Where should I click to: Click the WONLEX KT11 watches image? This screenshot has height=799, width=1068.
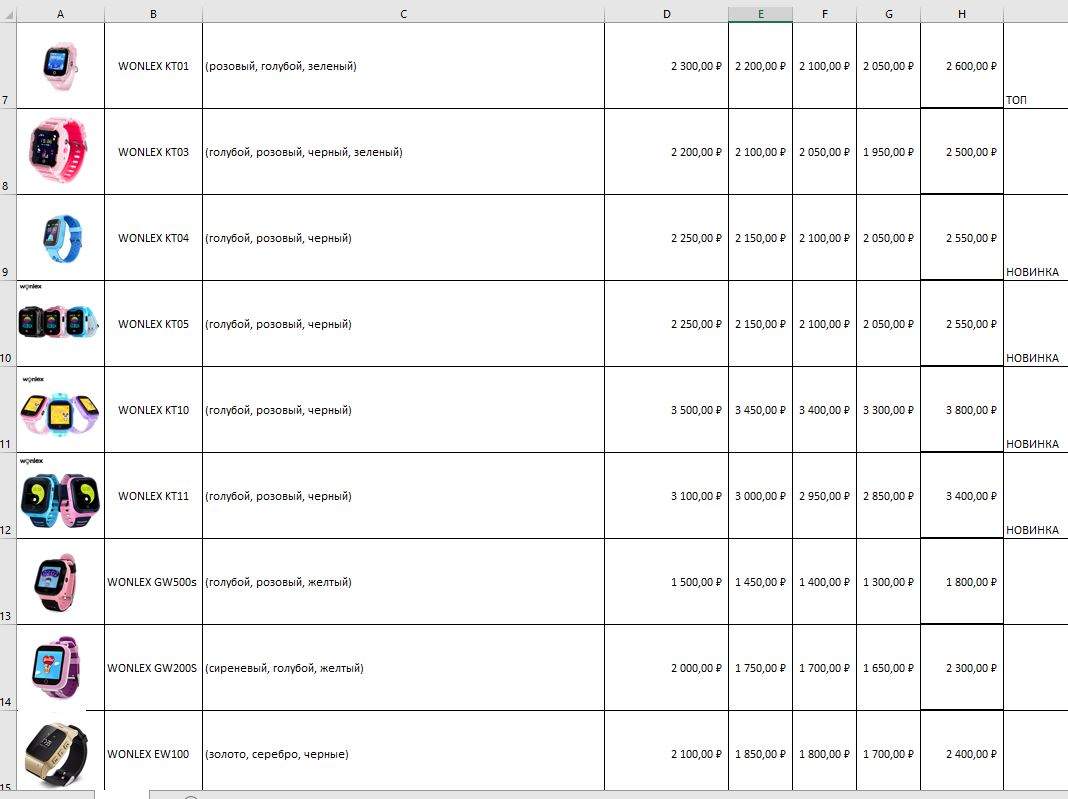[60, 500]
